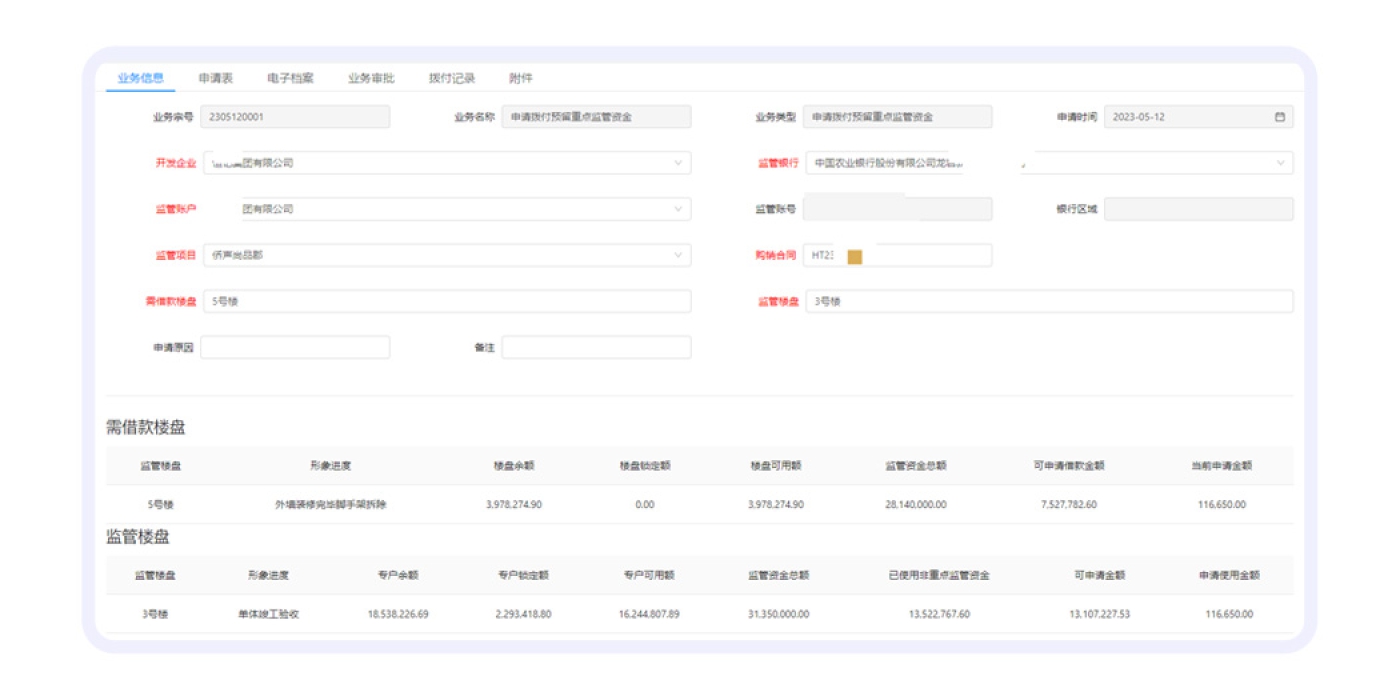Switch to the 业务审批 tab
Image resolution: width=1400 pixels, height=700 pixels.
371,78
